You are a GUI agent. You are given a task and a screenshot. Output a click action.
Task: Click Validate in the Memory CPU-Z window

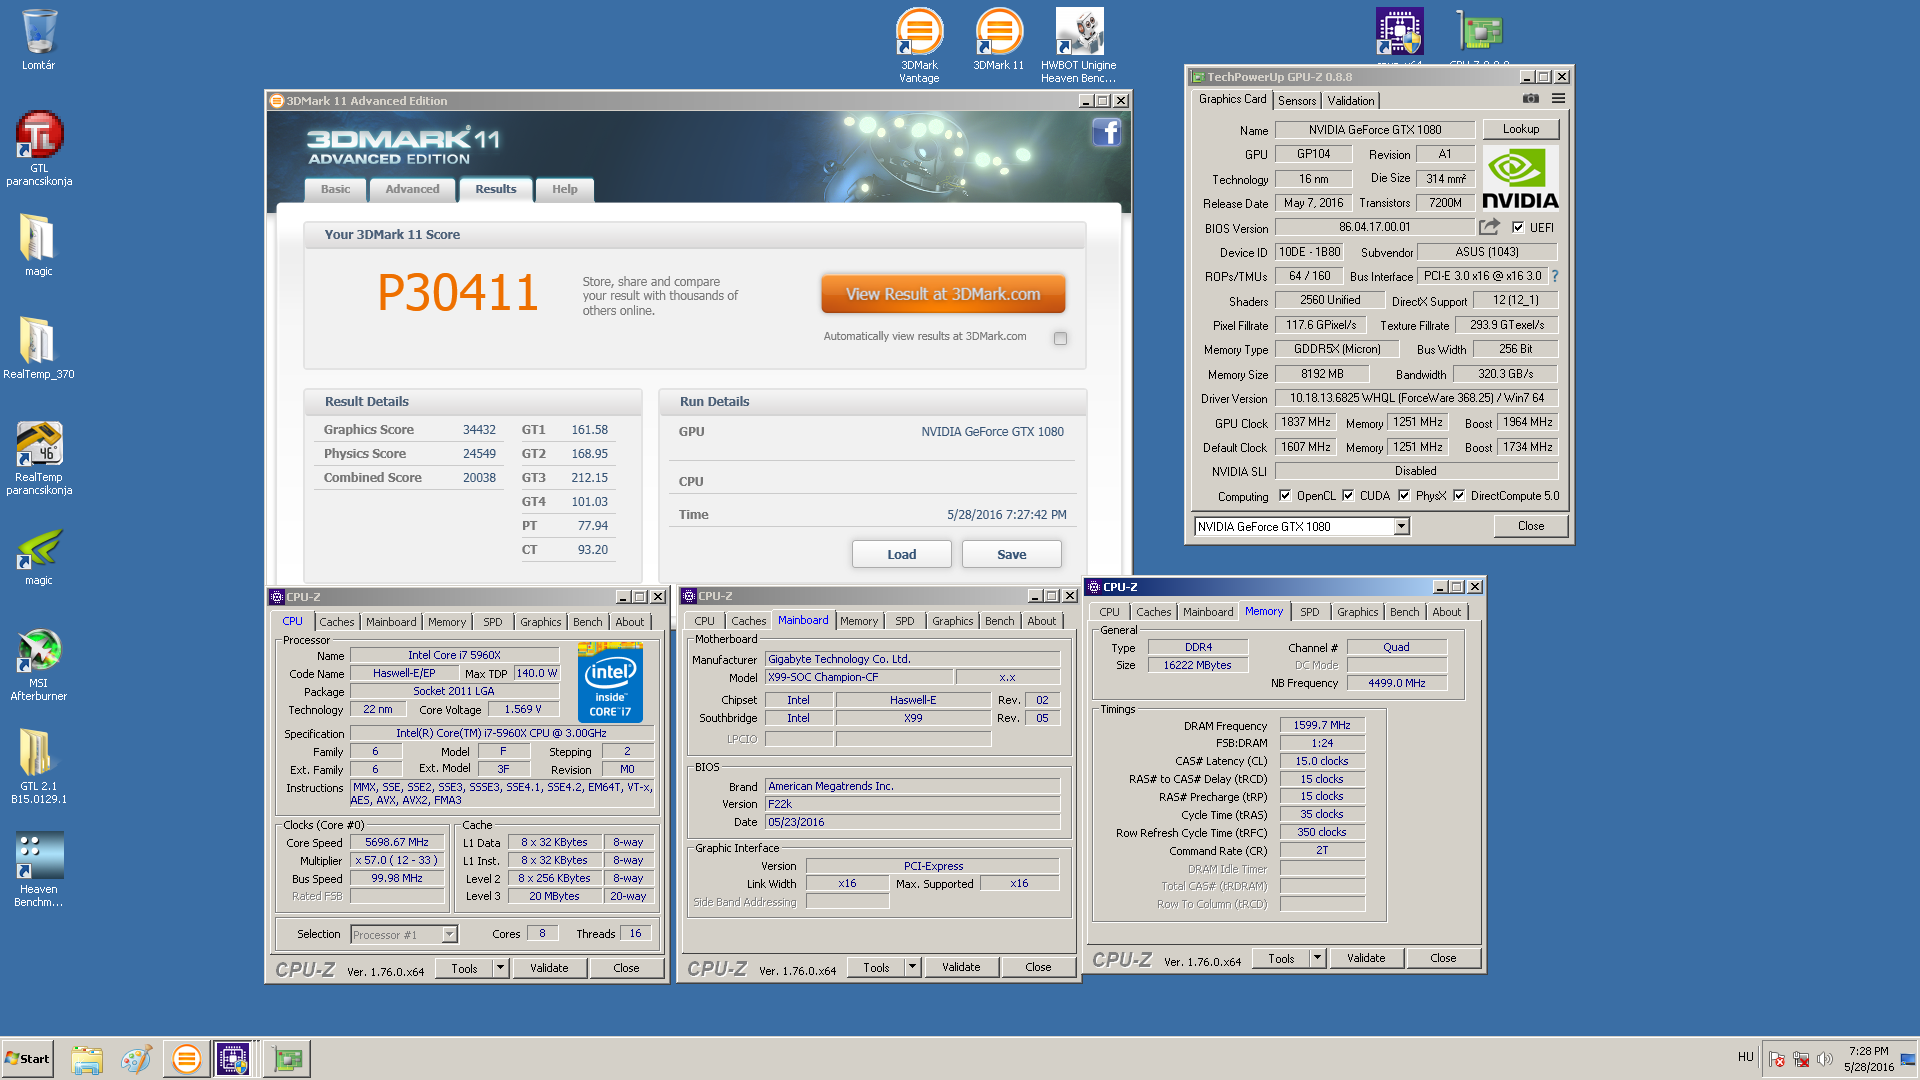(1365, 958)
